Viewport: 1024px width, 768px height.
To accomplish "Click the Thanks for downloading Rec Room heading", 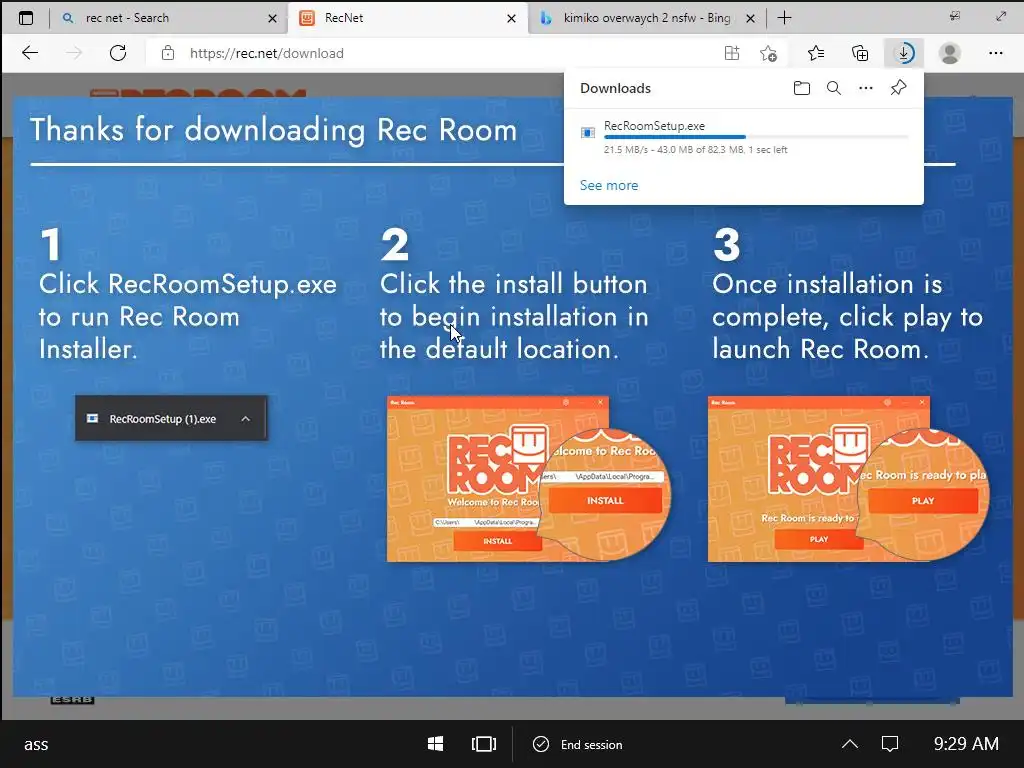I will point(274,129).
